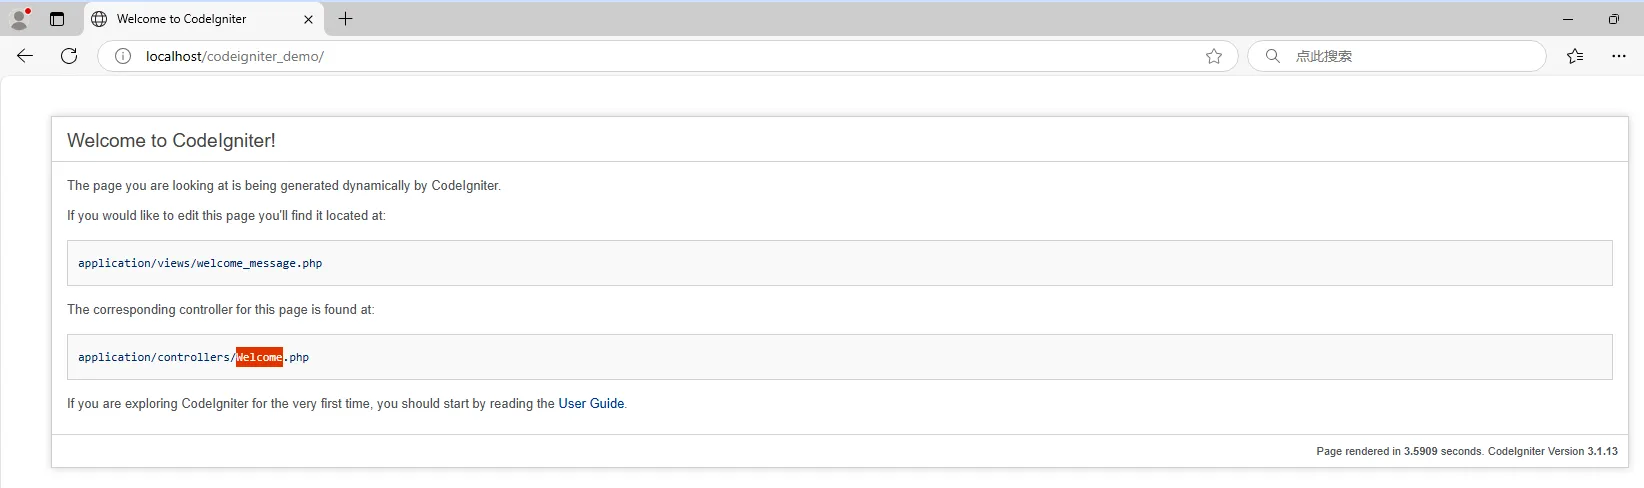Click the localhost address bar URL

(x=235, y=56)
